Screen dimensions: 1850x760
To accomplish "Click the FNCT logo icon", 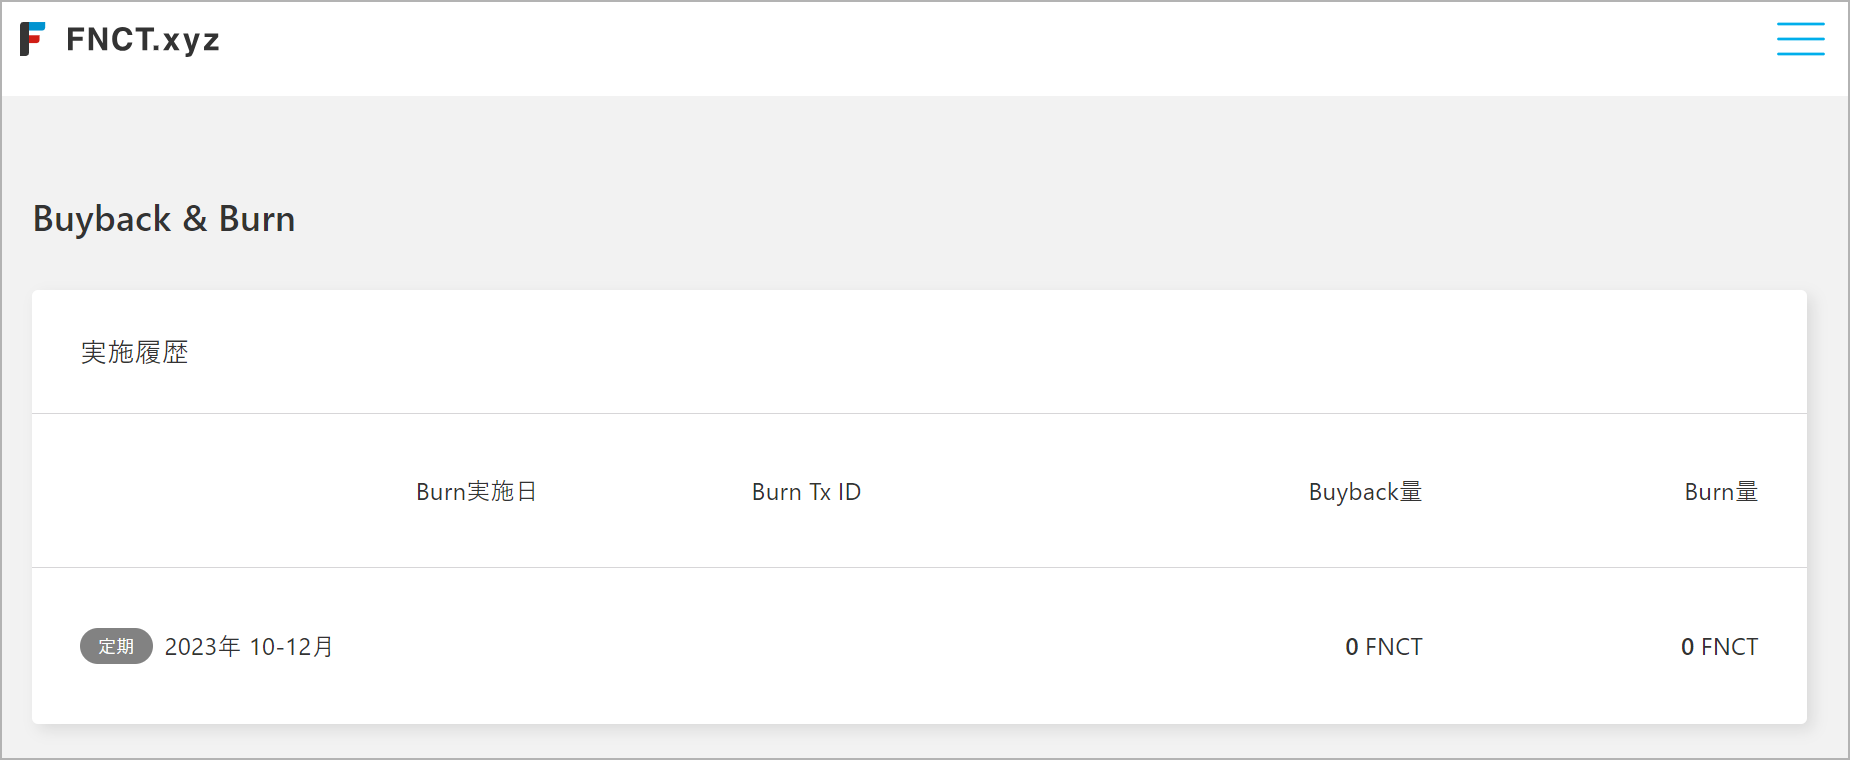I will coord(32,39).
